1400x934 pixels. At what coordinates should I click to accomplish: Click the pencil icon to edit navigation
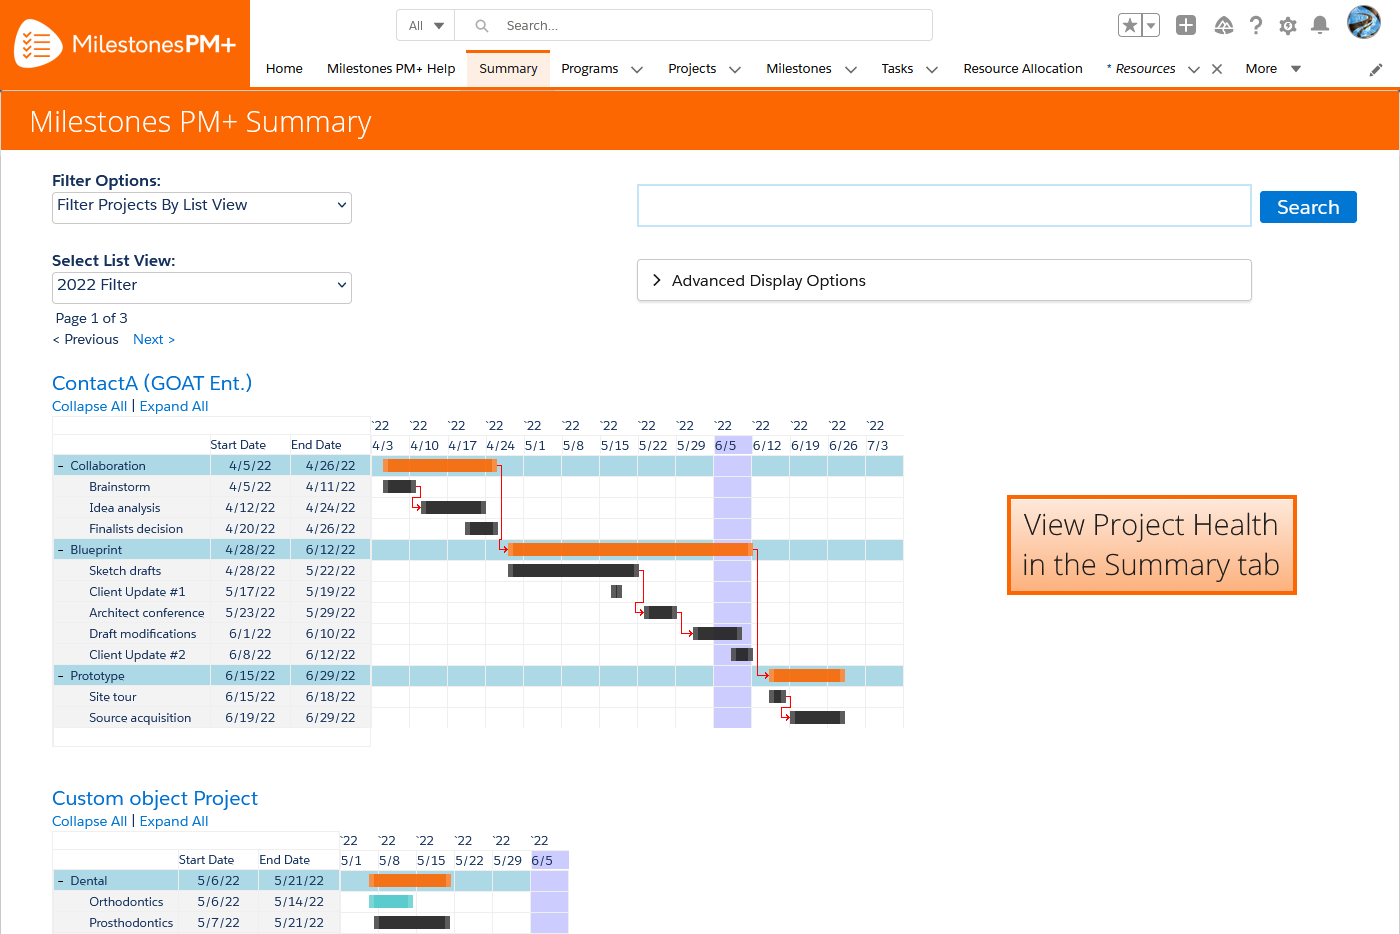(x=1375, y=68)
